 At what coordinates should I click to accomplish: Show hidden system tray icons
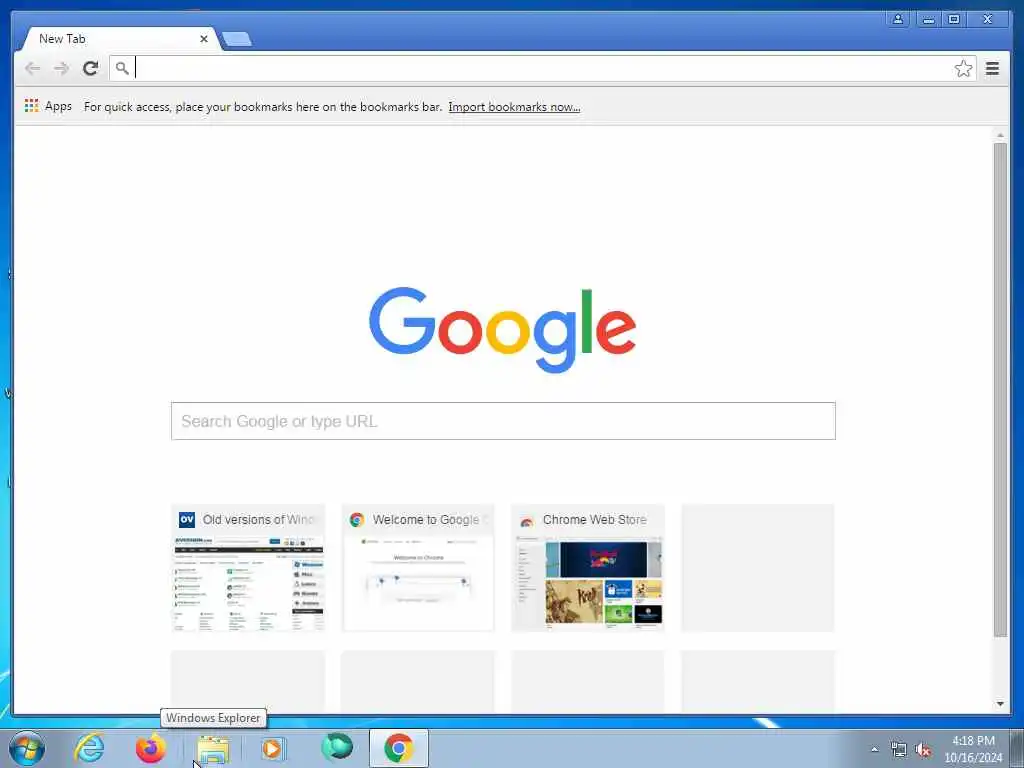pyautogui.click(x=874, y=749)
